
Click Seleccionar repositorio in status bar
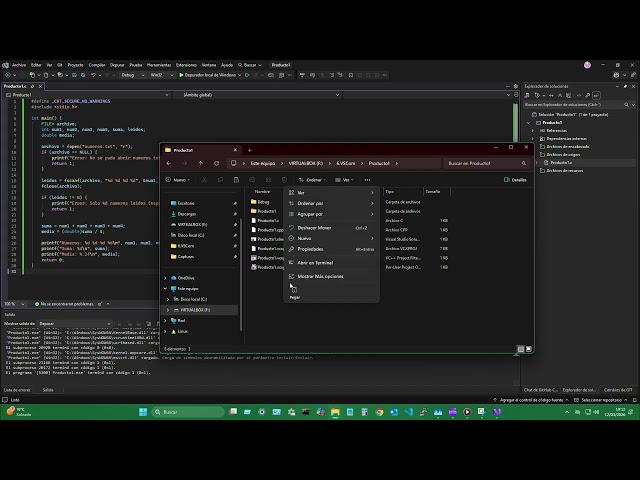pos(601,400)
